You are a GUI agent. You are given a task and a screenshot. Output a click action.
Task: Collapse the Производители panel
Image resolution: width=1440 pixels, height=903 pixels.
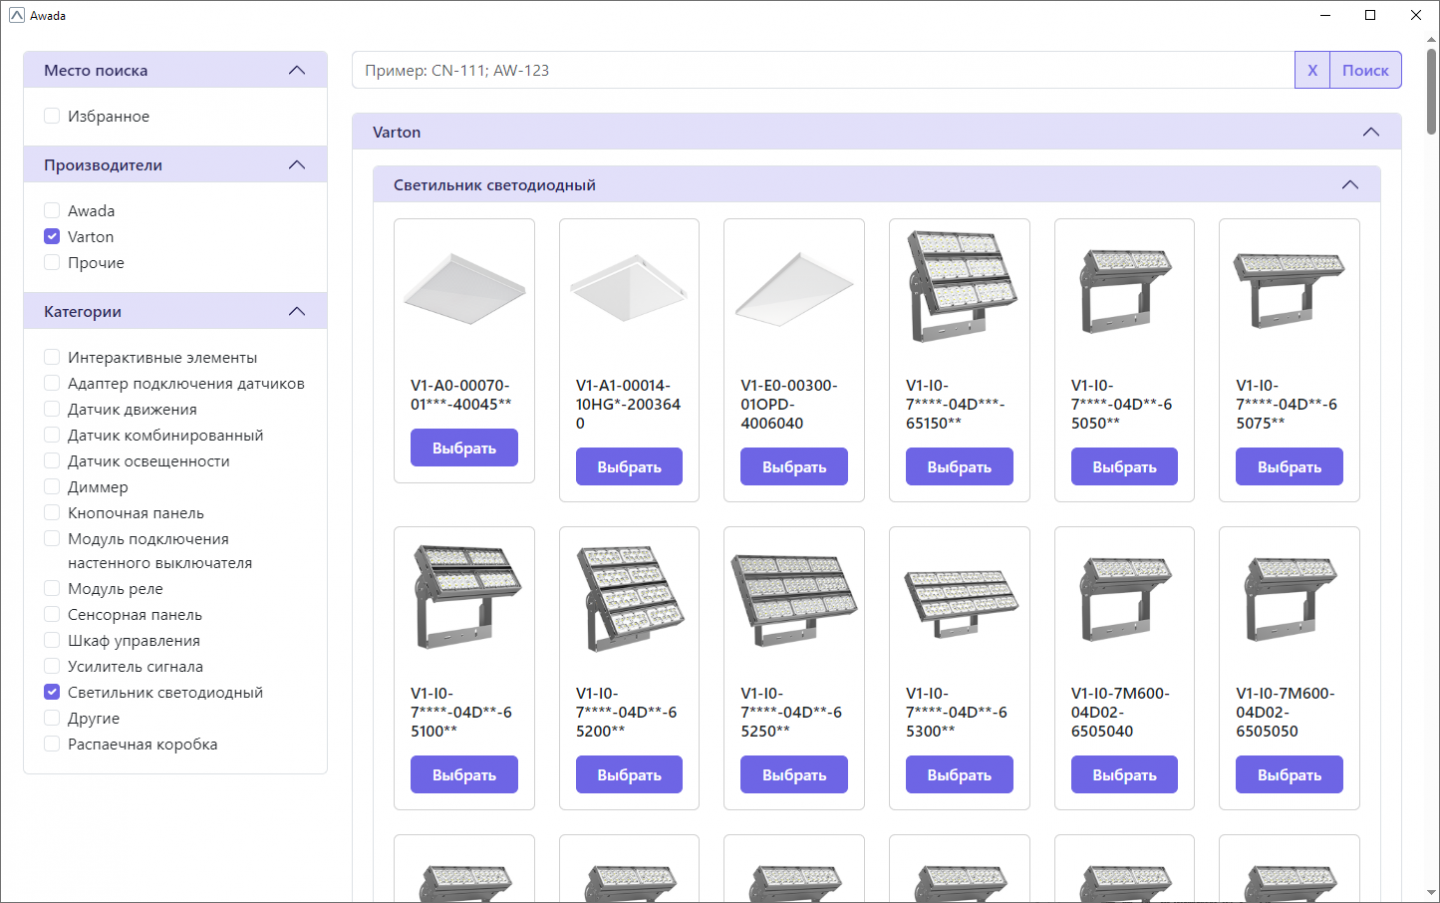point(297,165)
